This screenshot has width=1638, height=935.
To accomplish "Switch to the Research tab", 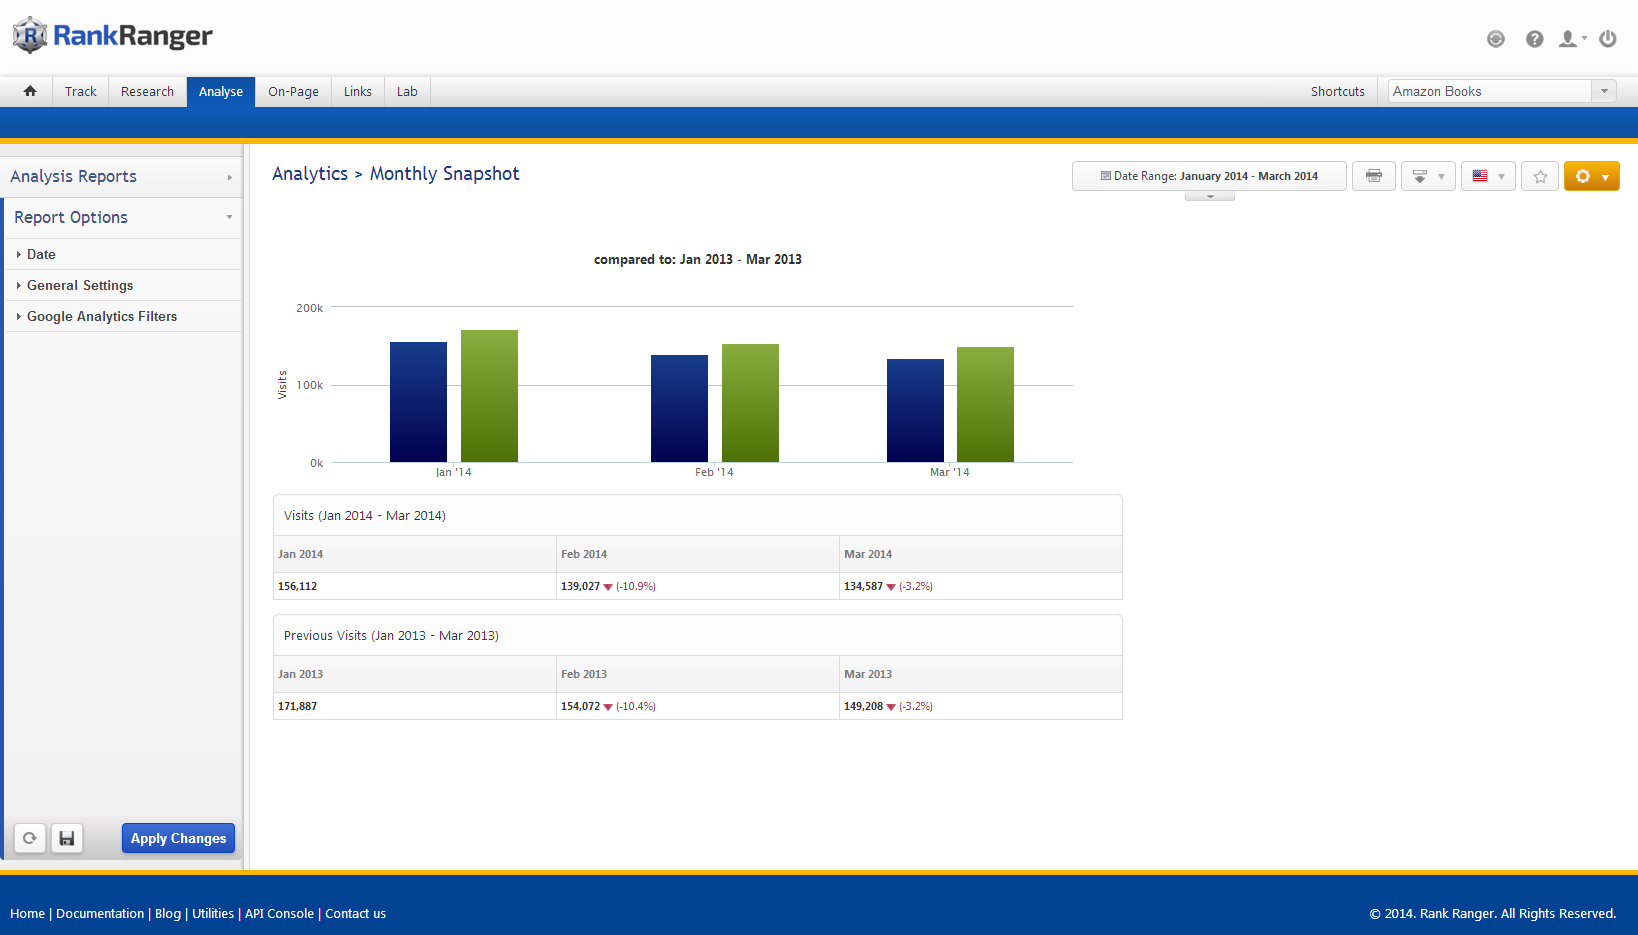I will pos(147,91).
